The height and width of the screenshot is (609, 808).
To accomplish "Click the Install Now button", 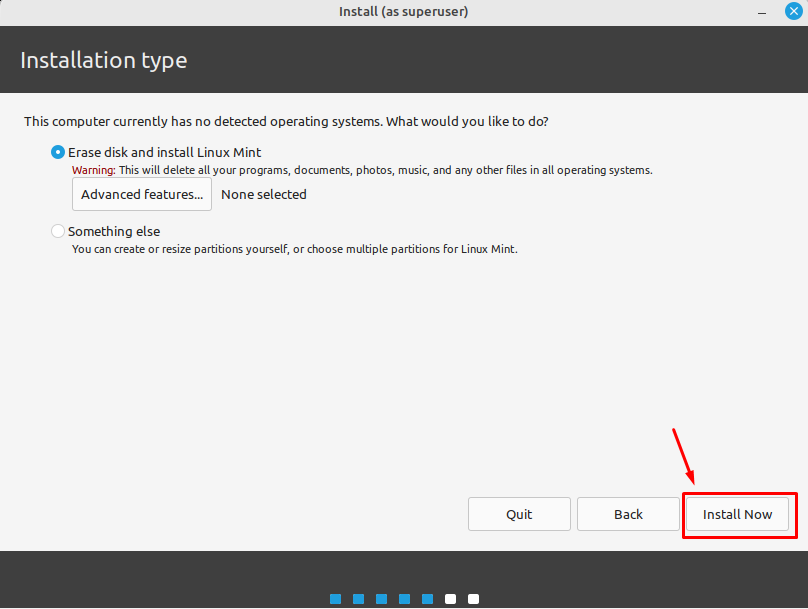I will point(737,514).
